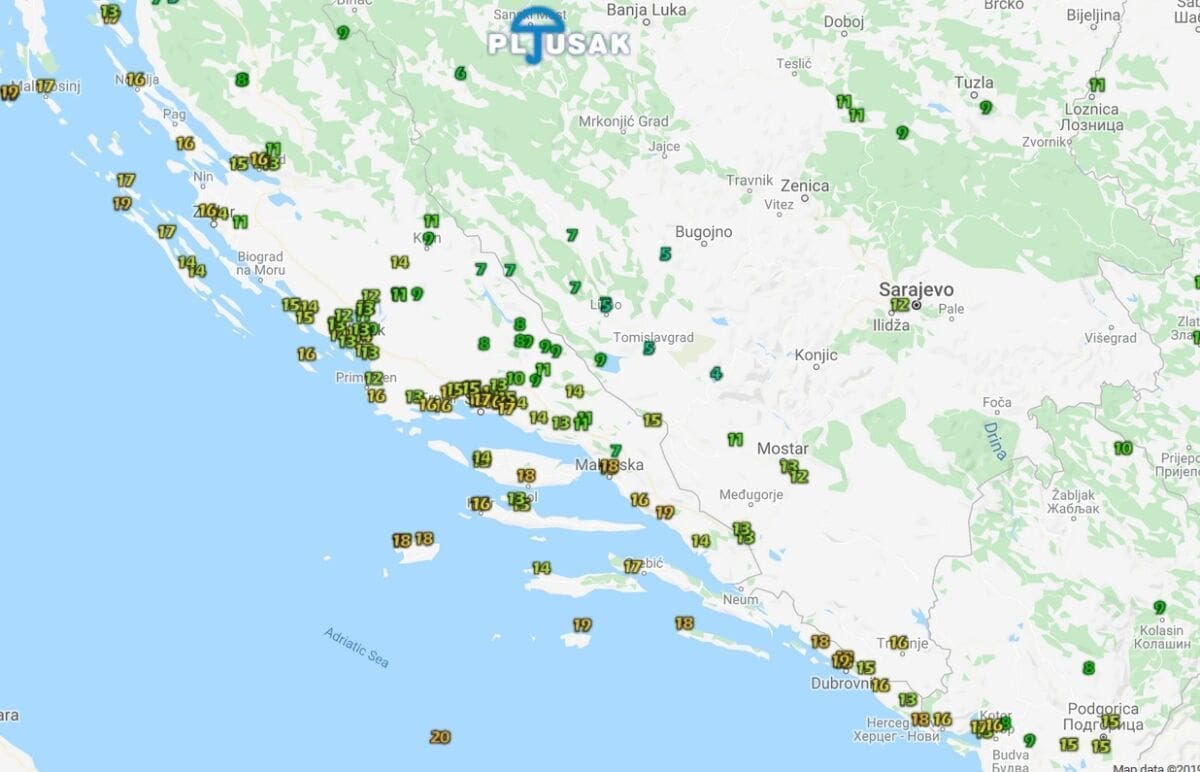Click the Map data attribution text
This screenshot has height=772, width=1200.
click(1155, 767)
